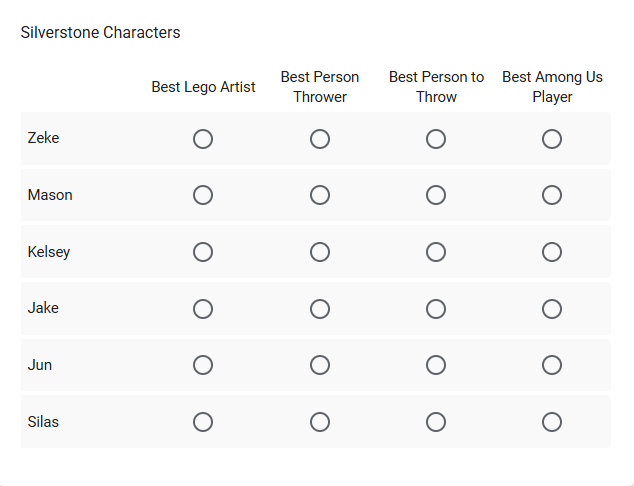634x486 pixels.
Task: Mark Kelsey as Best Person to Throw
Action: pos(436,252)
